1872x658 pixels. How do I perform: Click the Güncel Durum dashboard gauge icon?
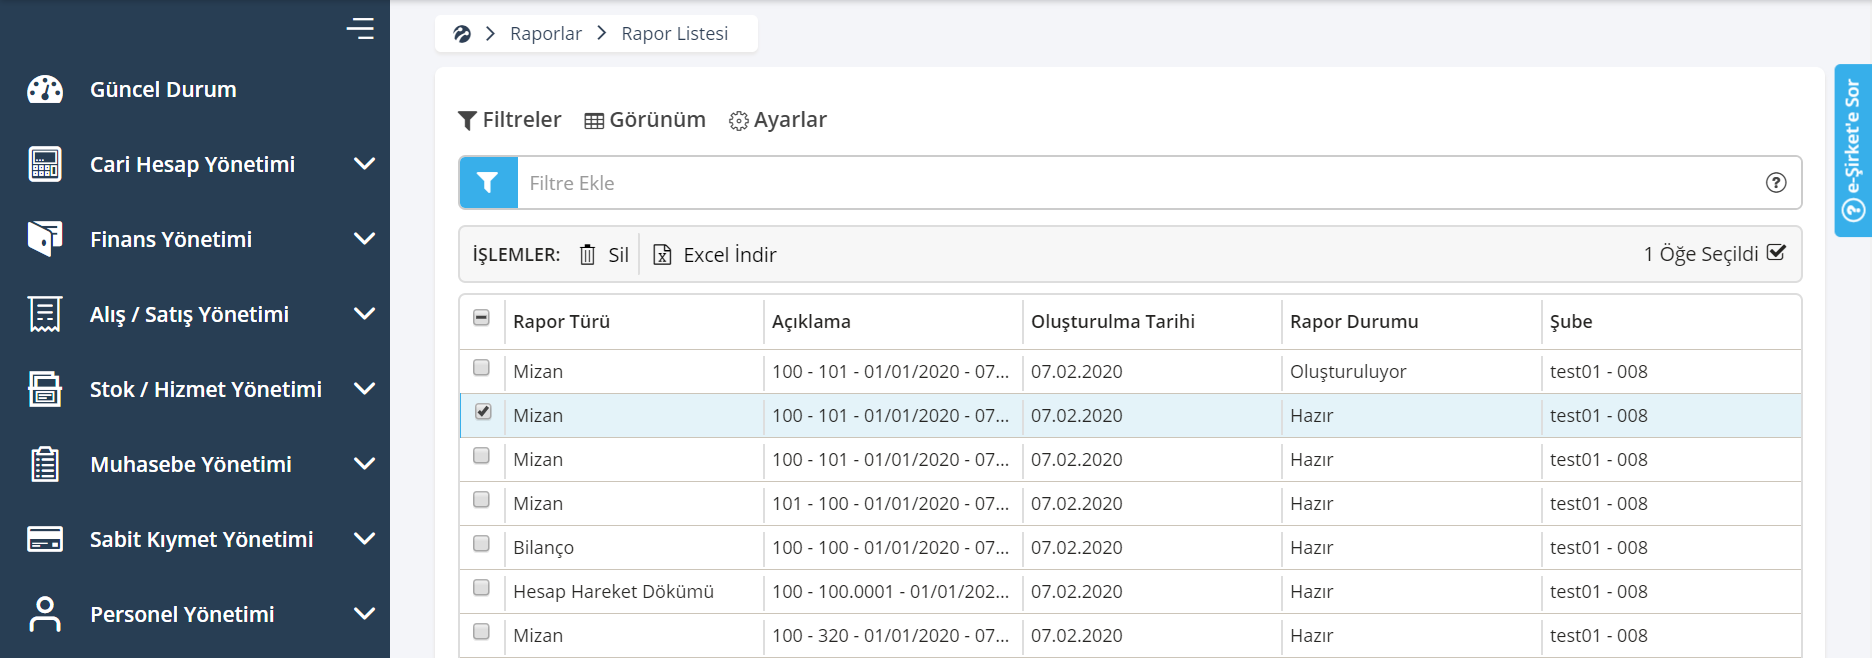(x=45, y=90)
